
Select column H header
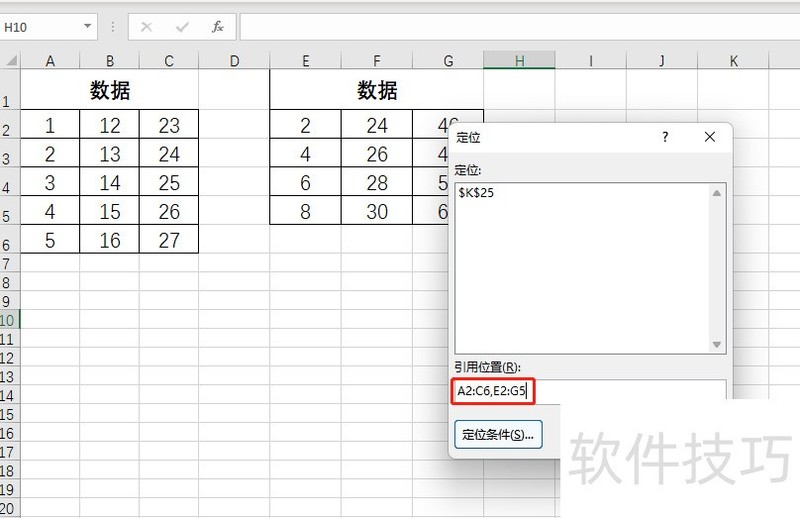(x=519, y=61)
